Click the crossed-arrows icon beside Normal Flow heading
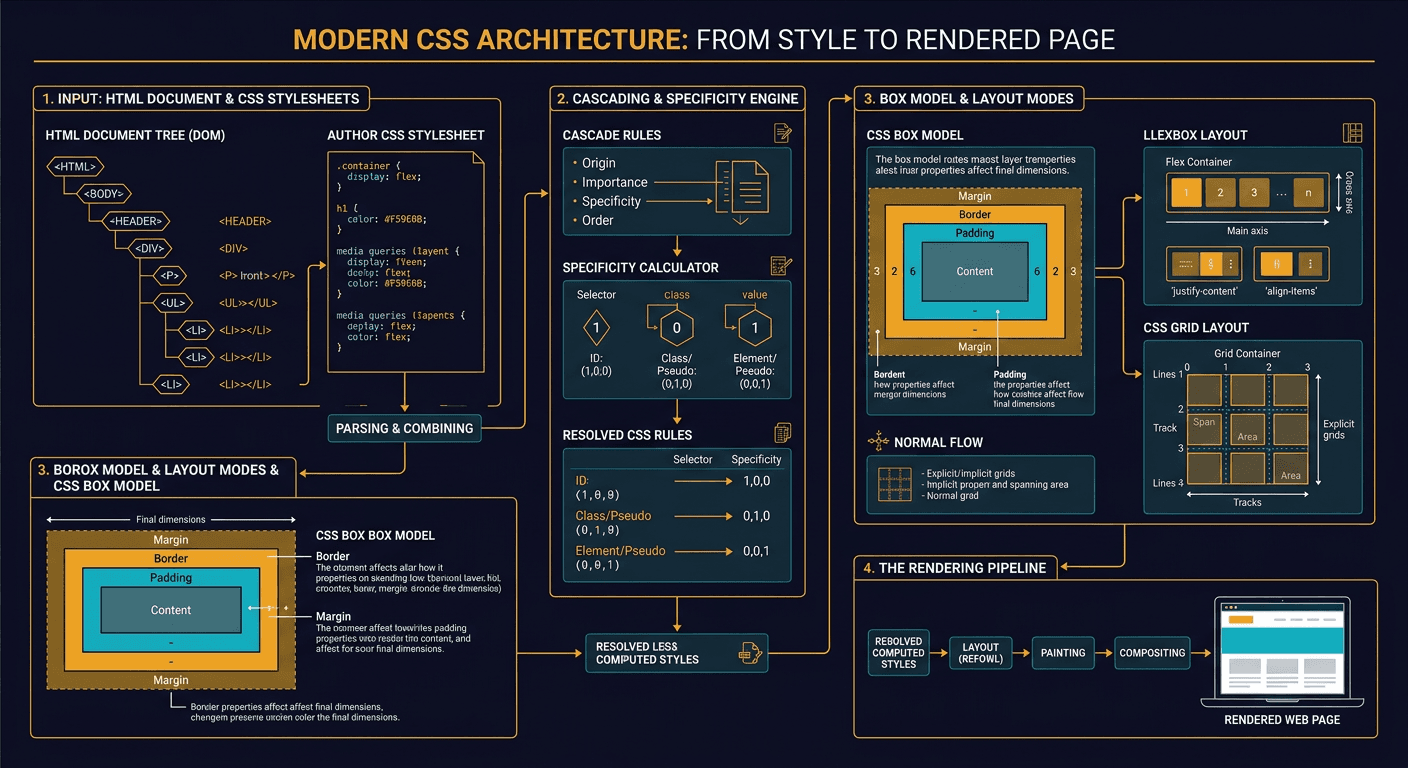The height and width of the screenshot is (768, 1408). pyautogui.click(x=880, y=441)
